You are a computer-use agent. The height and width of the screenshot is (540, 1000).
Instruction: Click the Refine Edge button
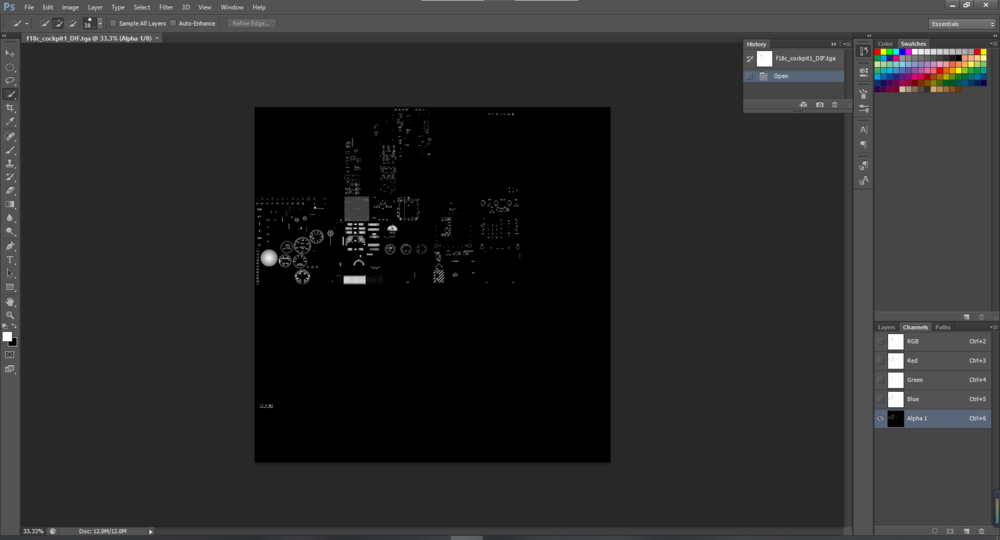click(x=251, y=23)
